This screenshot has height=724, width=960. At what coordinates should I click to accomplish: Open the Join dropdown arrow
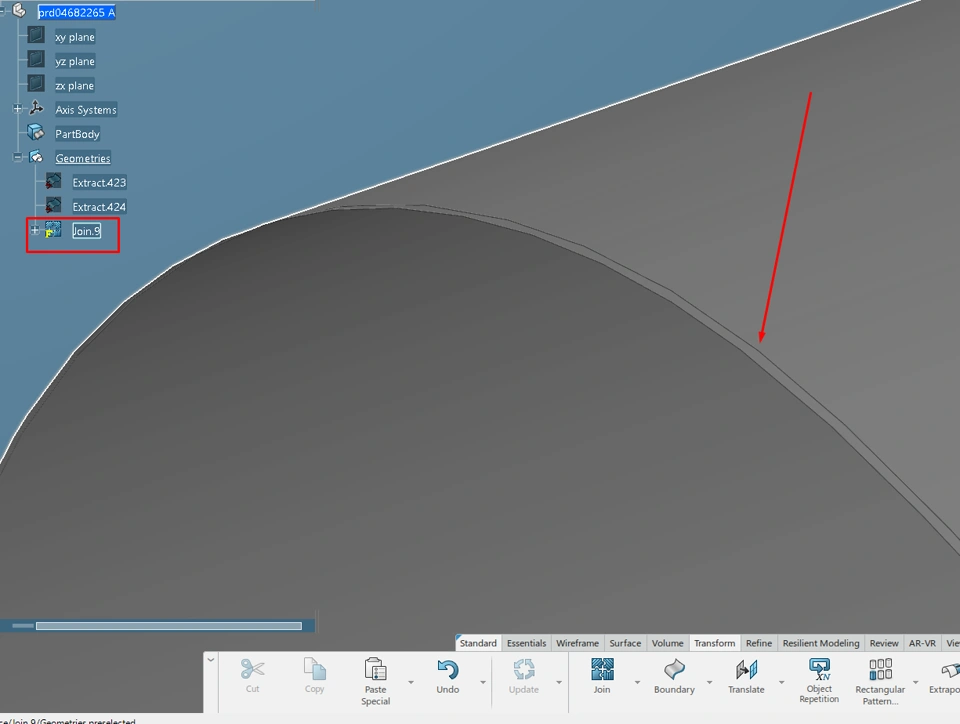click(637, 682)
